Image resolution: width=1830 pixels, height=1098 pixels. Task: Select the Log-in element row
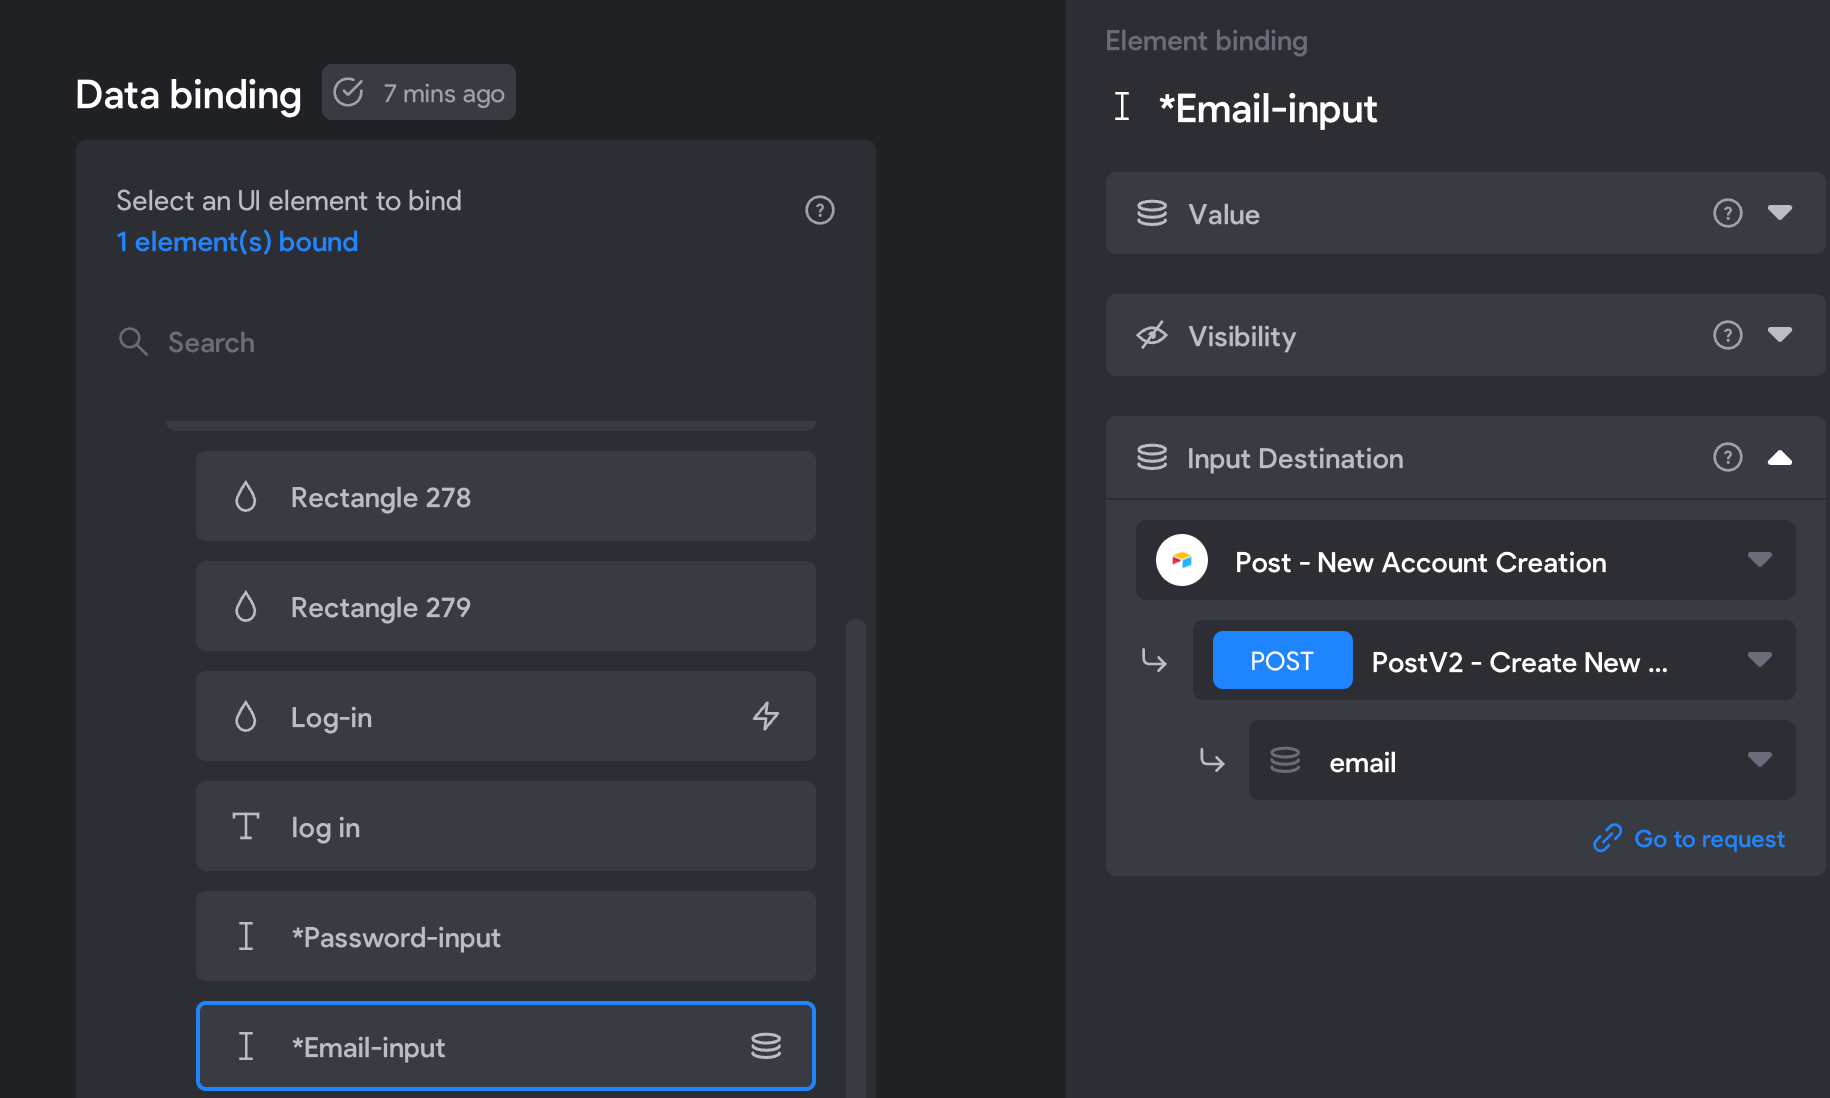506,716
